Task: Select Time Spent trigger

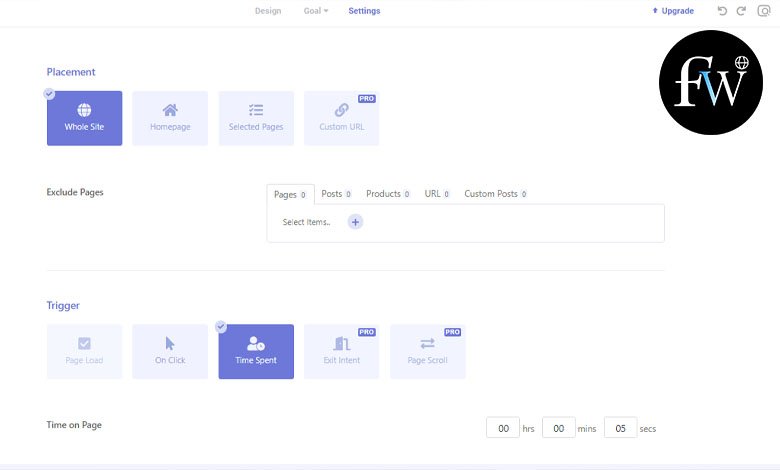Action: click(256, 352)
